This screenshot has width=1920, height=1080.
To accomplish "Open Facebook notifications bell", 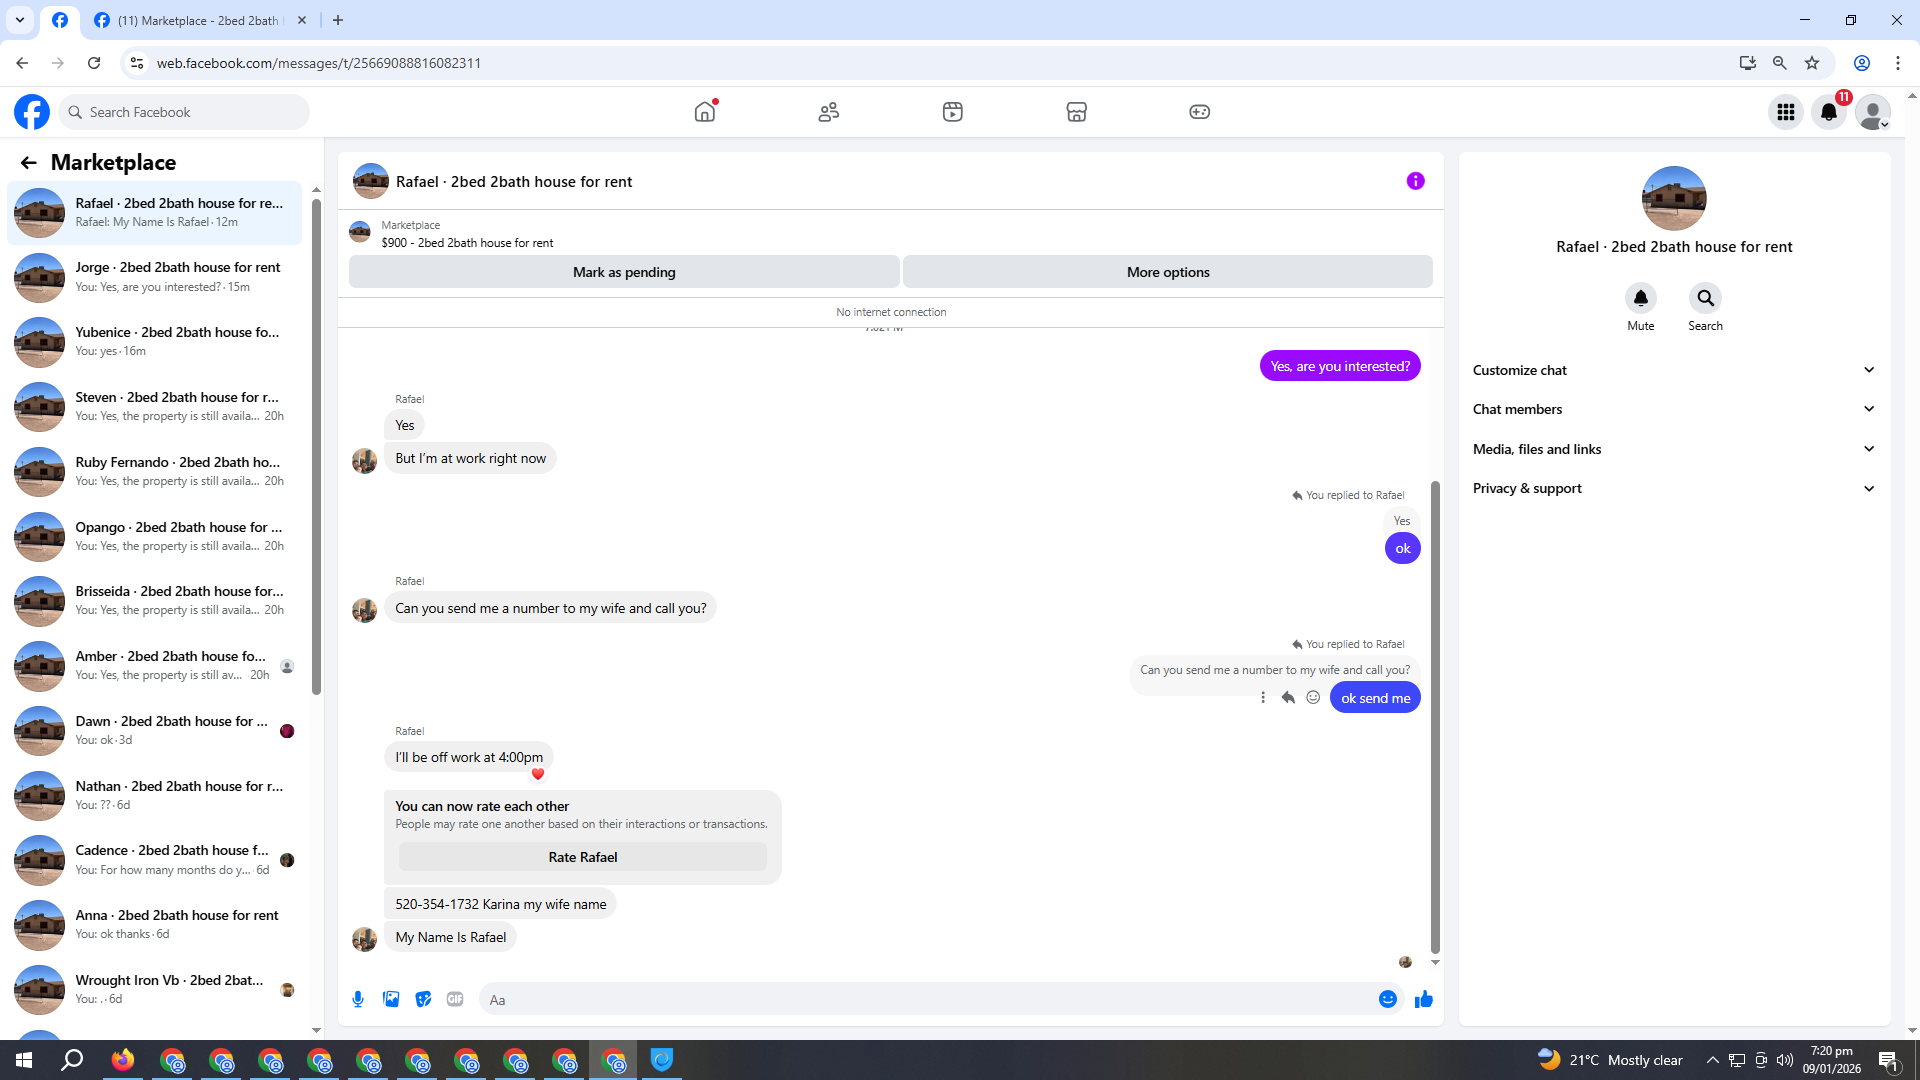I will pos(1828,112).
